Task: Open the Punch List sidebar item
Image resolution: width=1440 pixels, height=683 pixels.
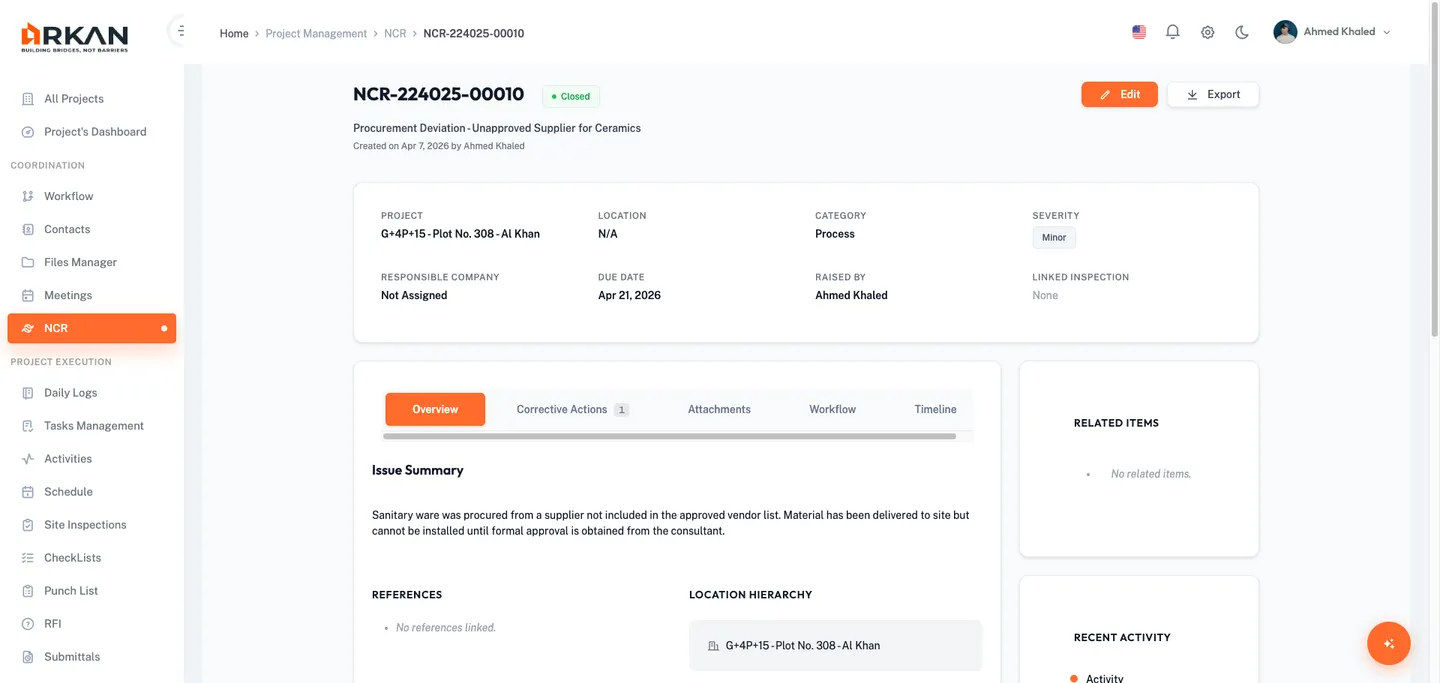Action: (71, 591)
